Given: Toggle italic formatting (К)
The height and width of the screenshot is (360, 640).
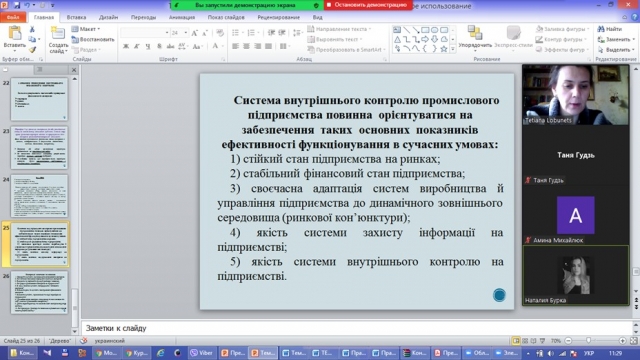Looking at the screenshot, I should pyautogui.click(x=137, y=46).
